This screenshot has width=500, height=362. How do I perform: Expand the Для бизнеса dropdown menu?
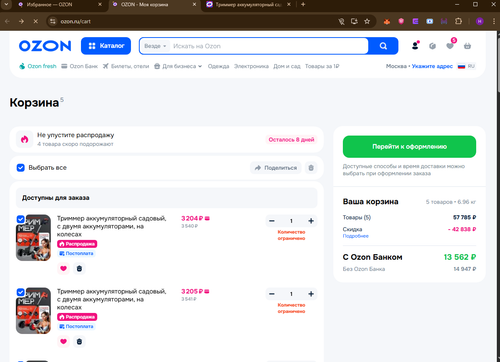(x=178, y=66)
